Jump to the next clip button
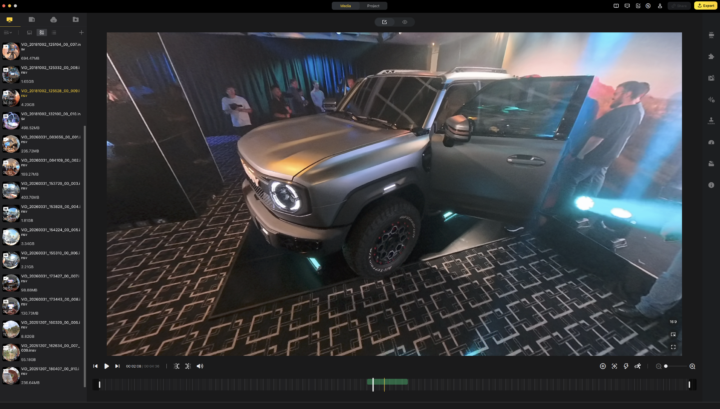720x409 pixels. coord(118,366)
